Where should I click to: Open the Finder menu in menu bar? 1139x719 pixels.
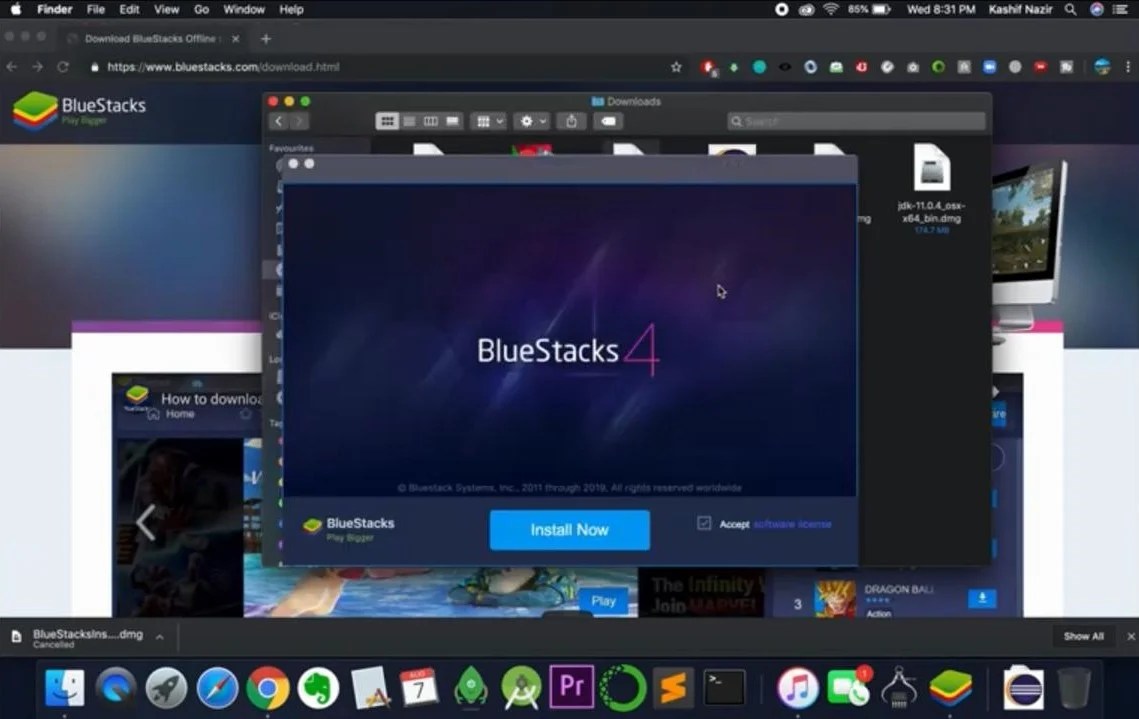[54, 9]
